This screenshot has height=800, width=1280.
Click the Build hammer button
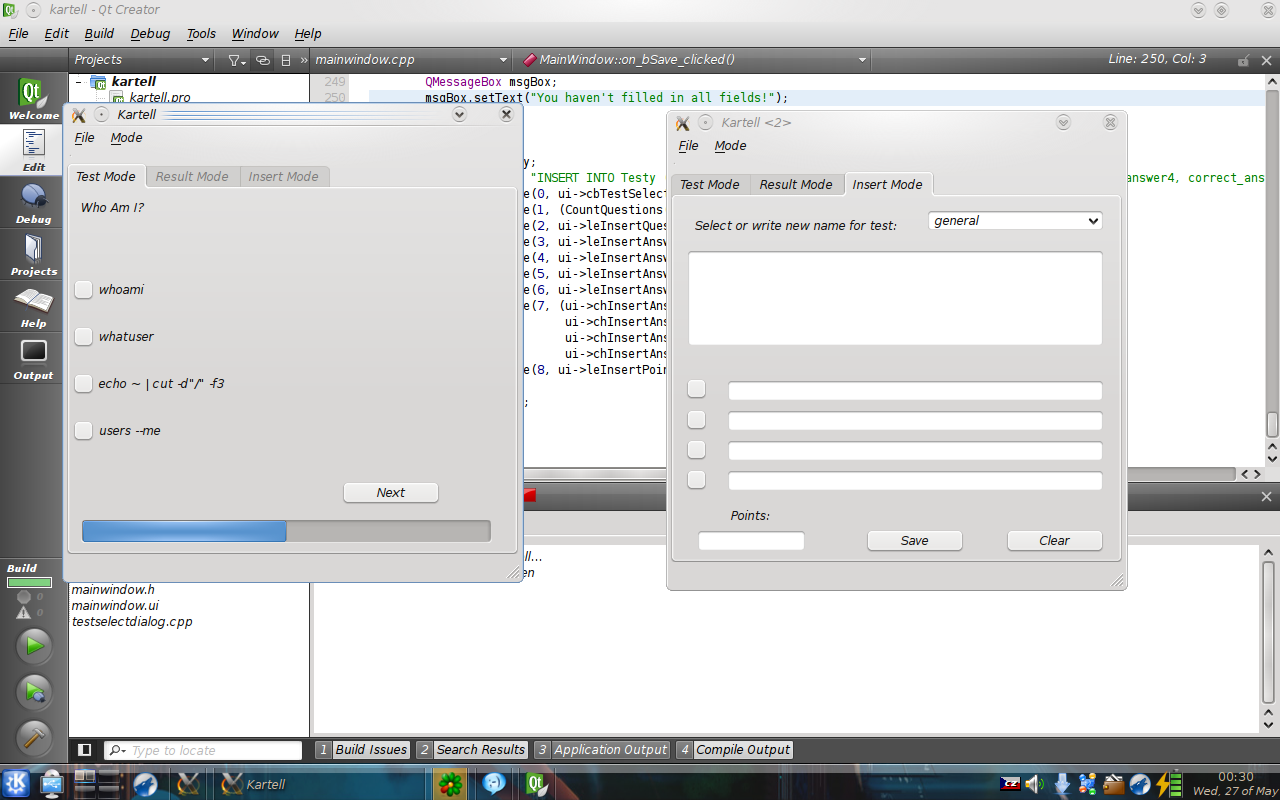point(34,738)
